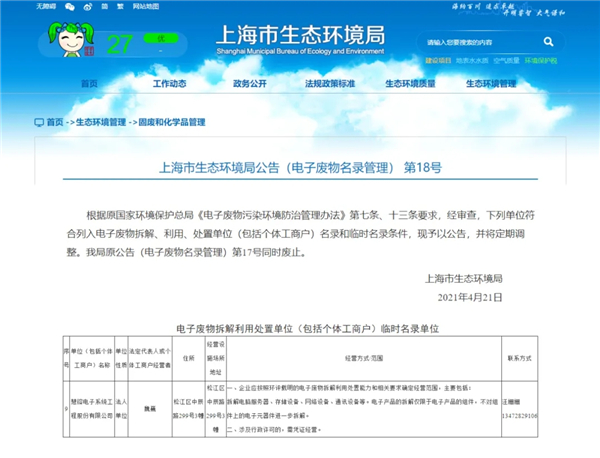Click the green 优 air quality badge
The height and width of the screenshot is (458, 600).
pos(161,38)
